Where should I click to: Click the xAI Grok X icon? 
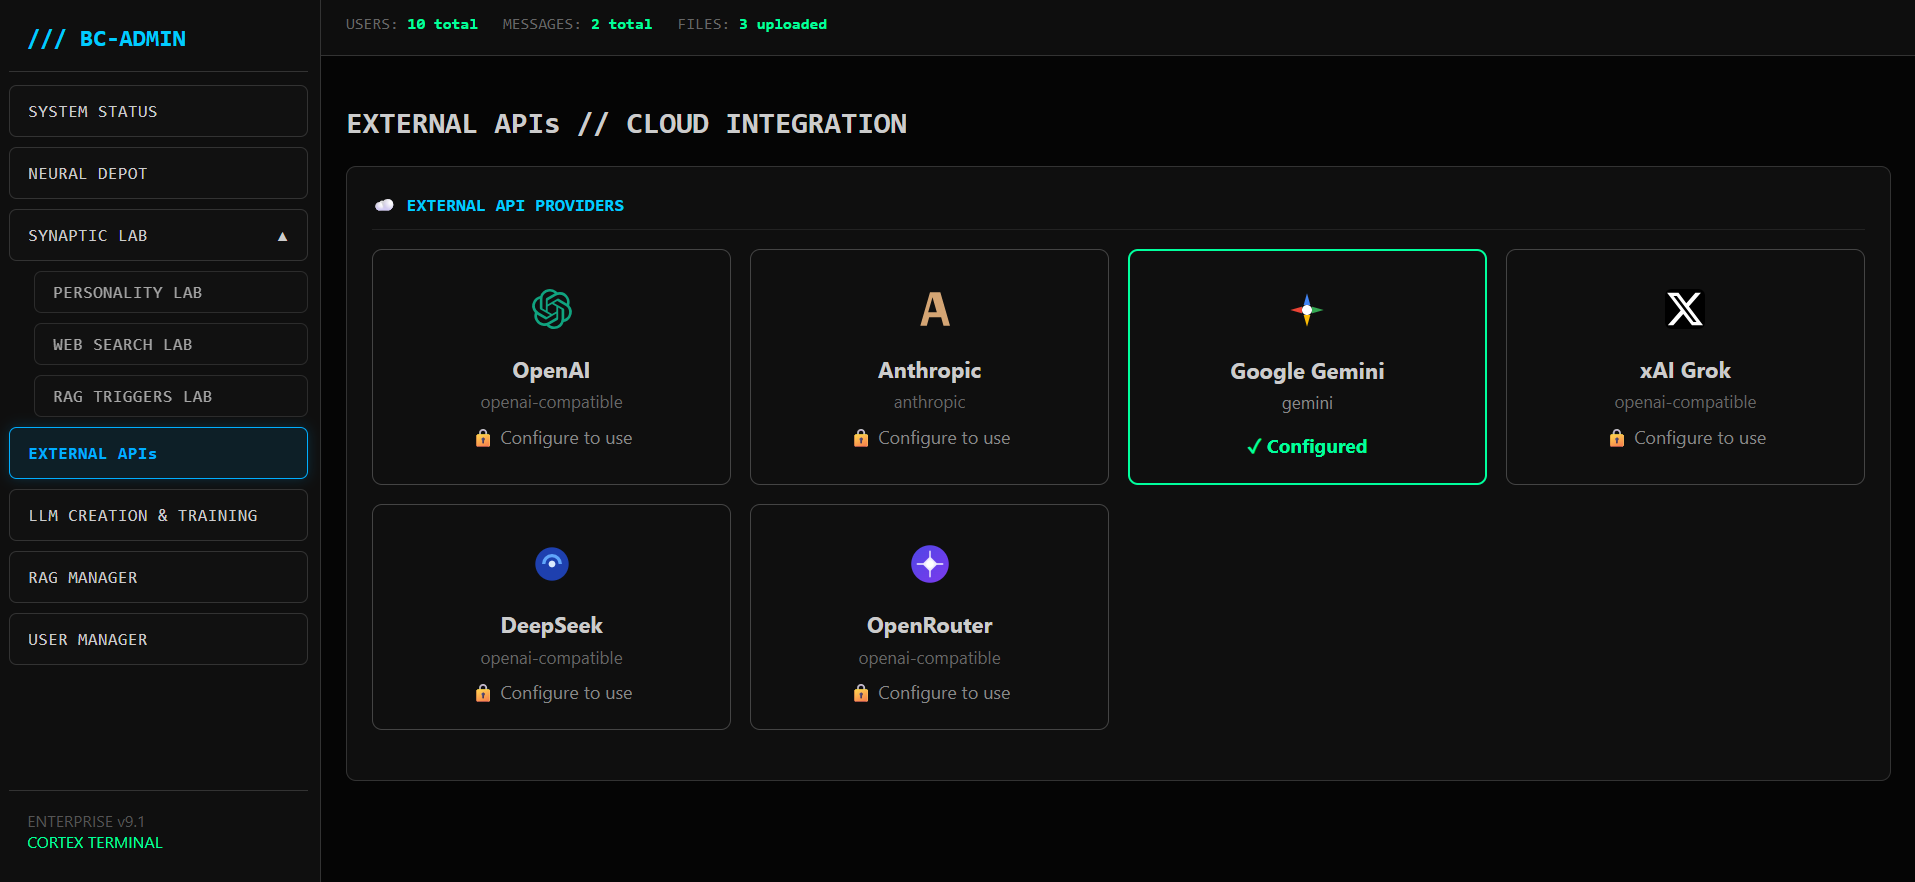(x=1684, y=309)
